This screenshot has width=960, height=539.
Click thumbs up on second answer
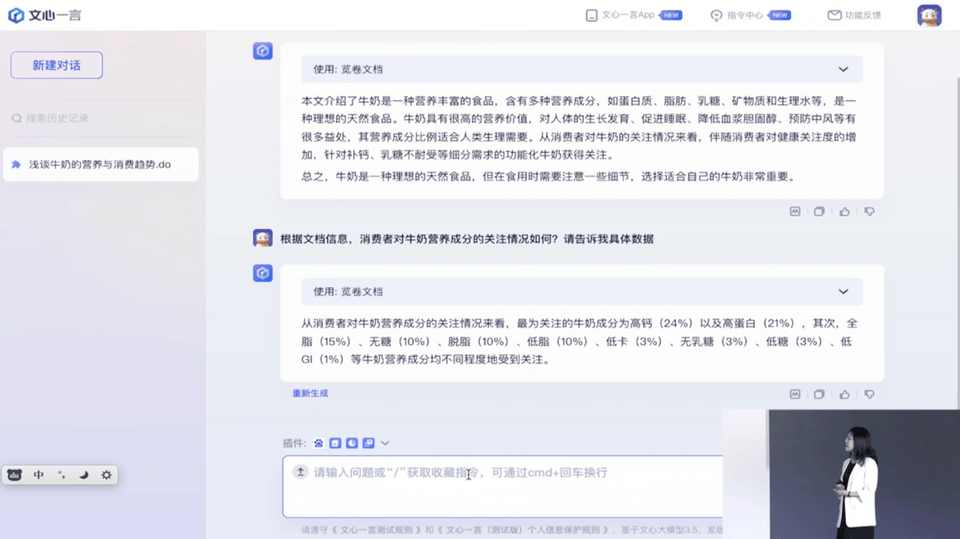(x=844, y=394)
